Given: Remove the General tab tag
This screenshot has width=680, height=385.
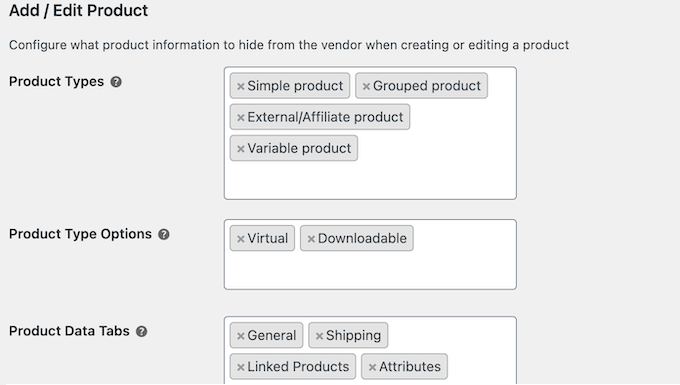Looking at the screenshot, I should coord(241,336).
